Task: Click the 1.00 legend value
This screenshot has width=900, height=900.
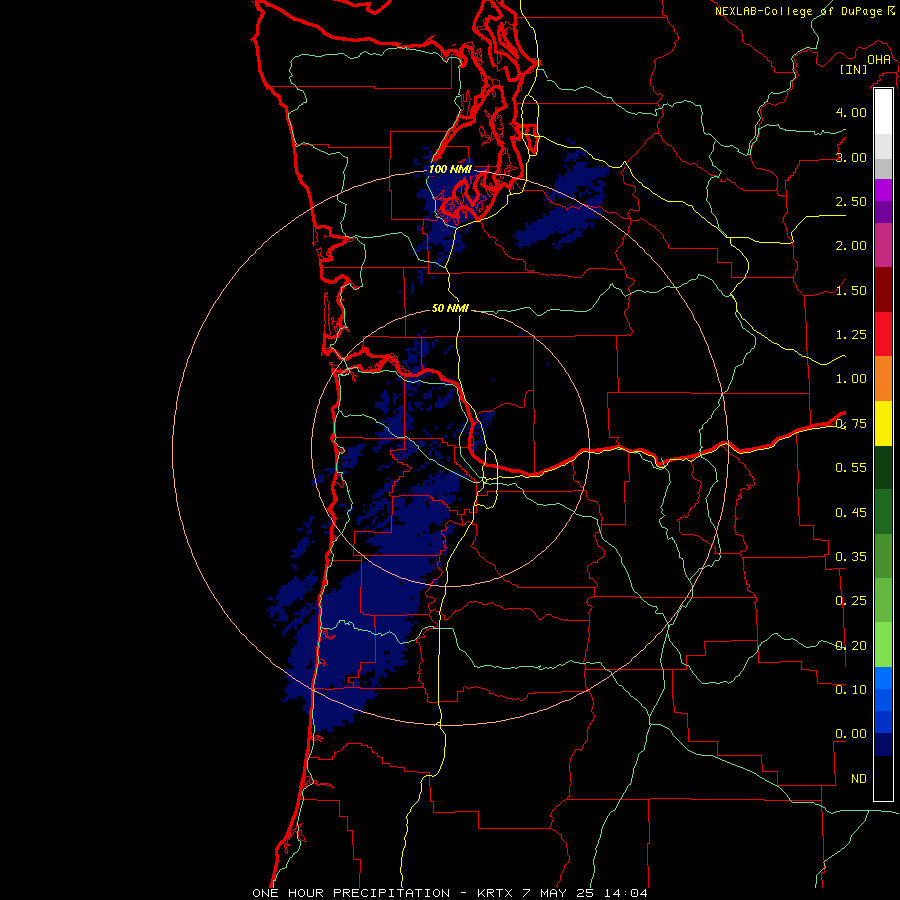Action: click(851, 379)
